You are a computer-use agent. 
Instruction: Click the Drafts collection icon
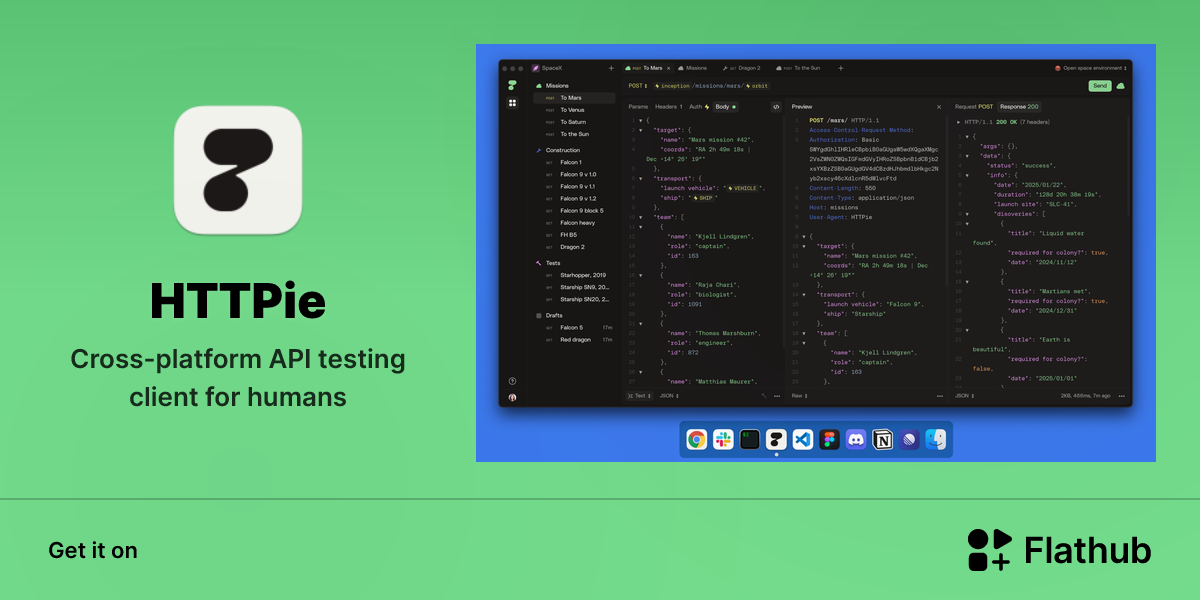538,315
